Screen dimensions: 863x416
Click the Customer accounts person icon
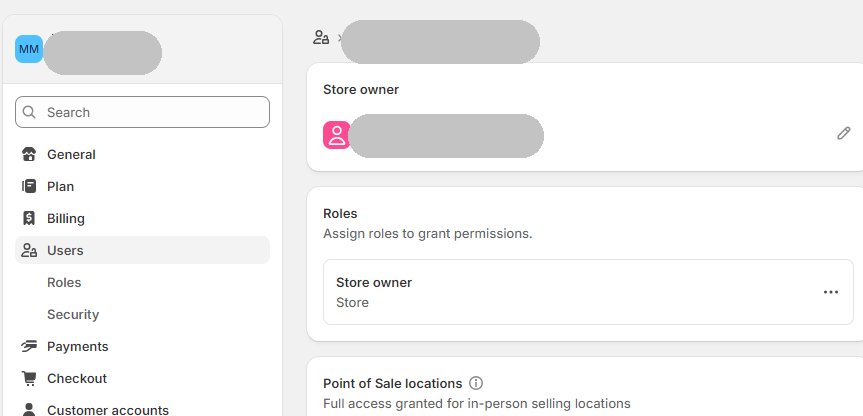(x=29, y=410)
